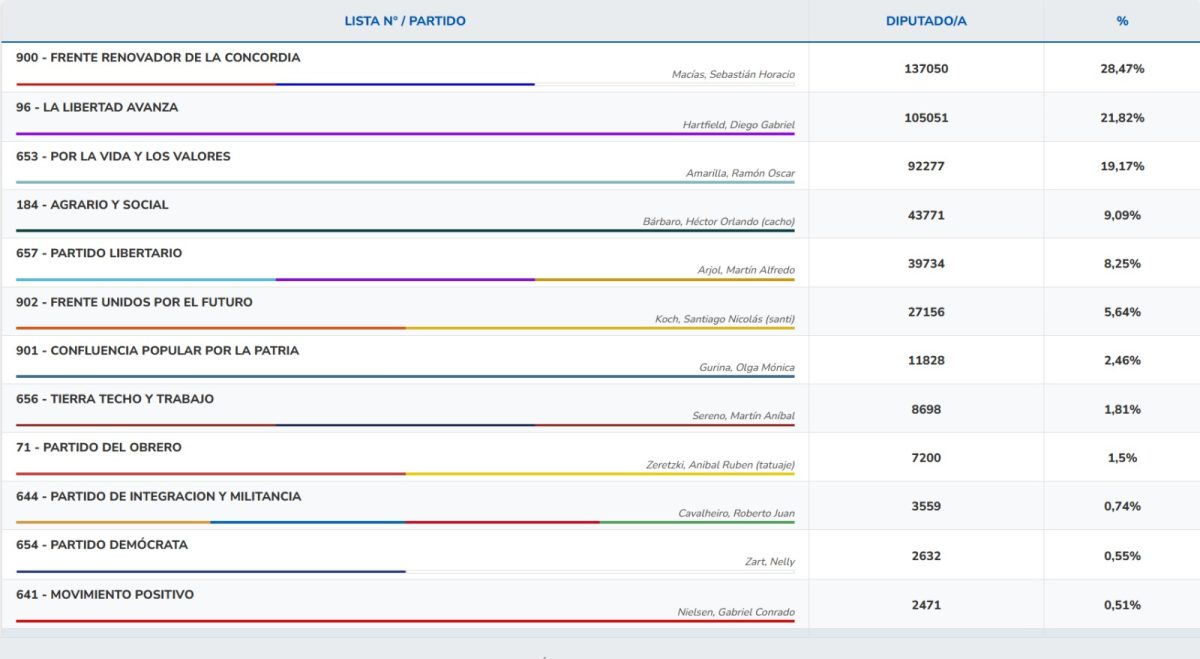Click the DIPUTADO/A column header
Screen dimensions: 1200x659
(x=925, y=21)
